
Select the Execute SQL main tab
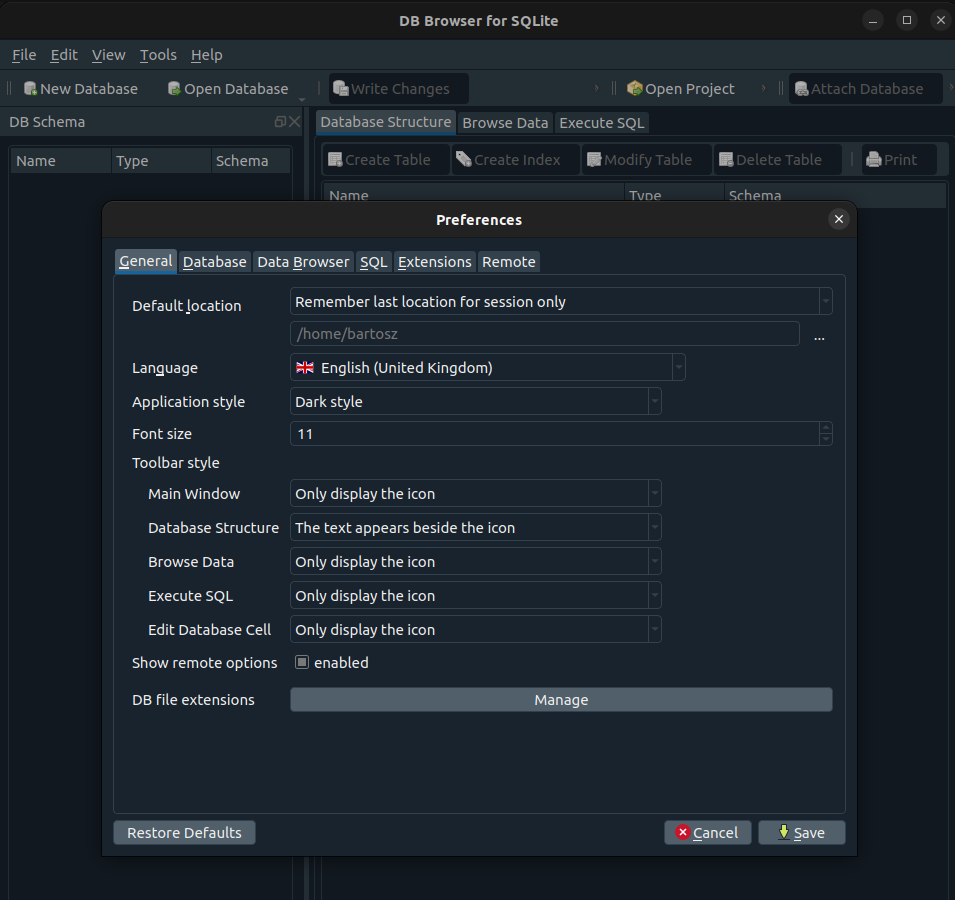coord(602,122)
